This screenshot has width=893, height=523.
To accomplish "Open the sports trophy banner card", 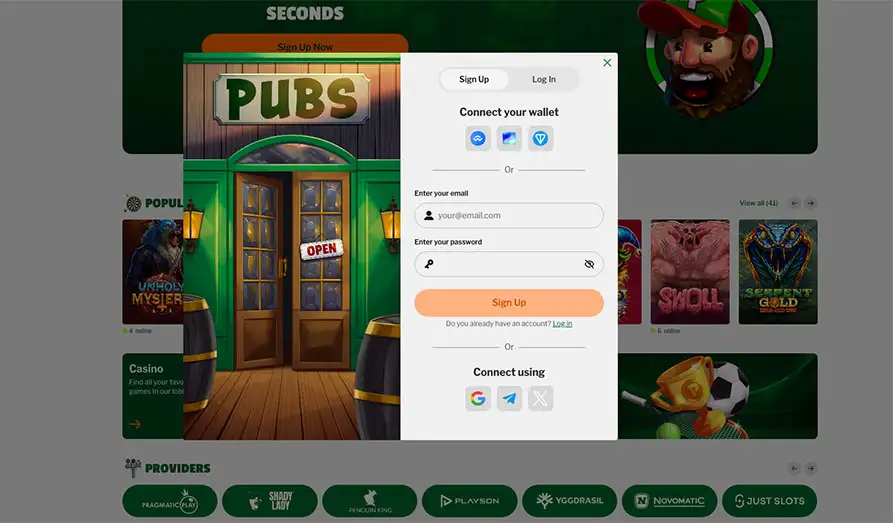I will click(718, 396).
